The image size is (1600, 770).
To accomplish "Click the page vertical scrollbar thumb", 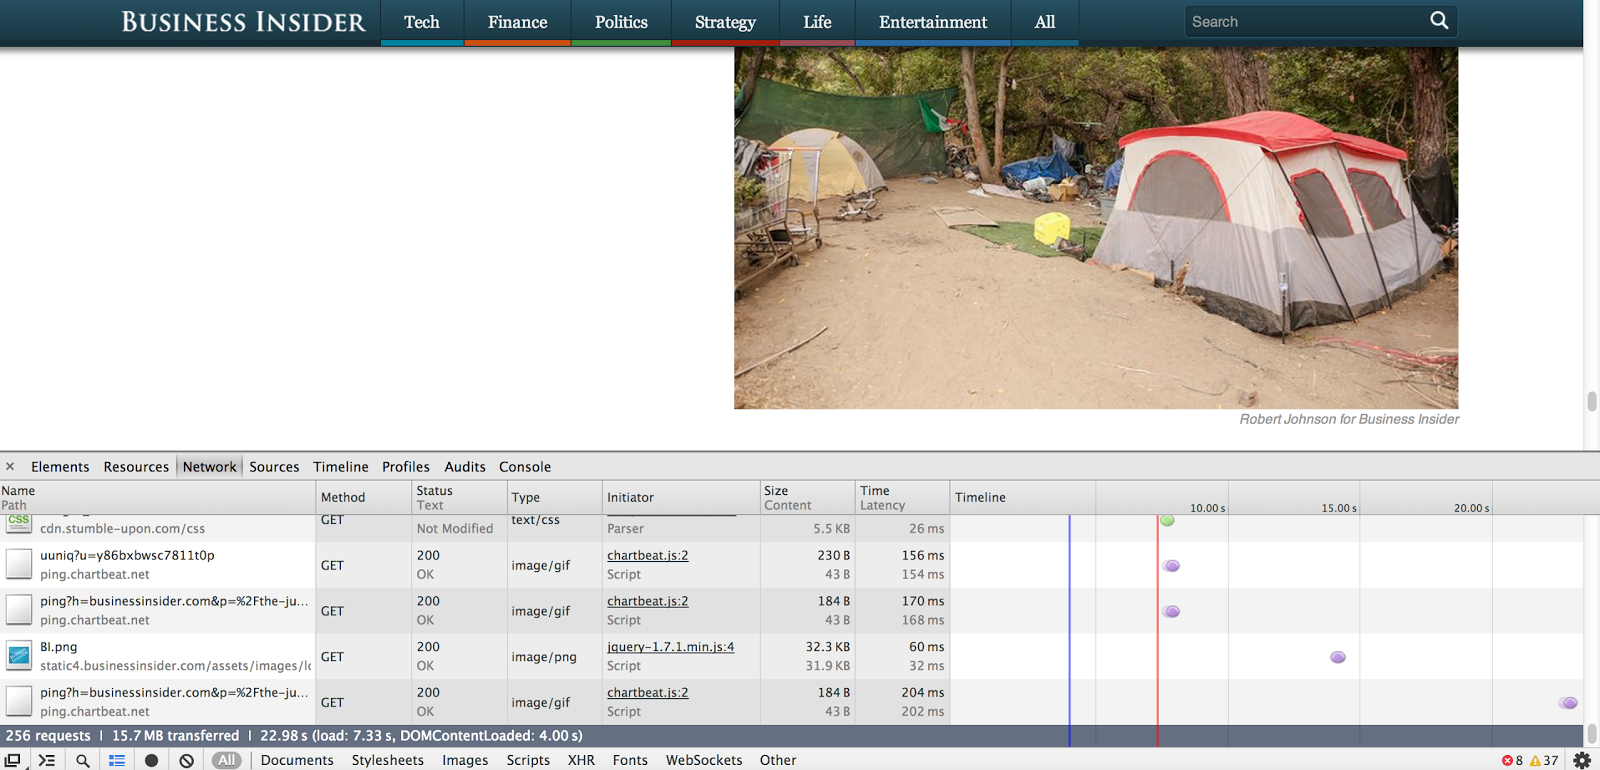I will [1591, 401].
